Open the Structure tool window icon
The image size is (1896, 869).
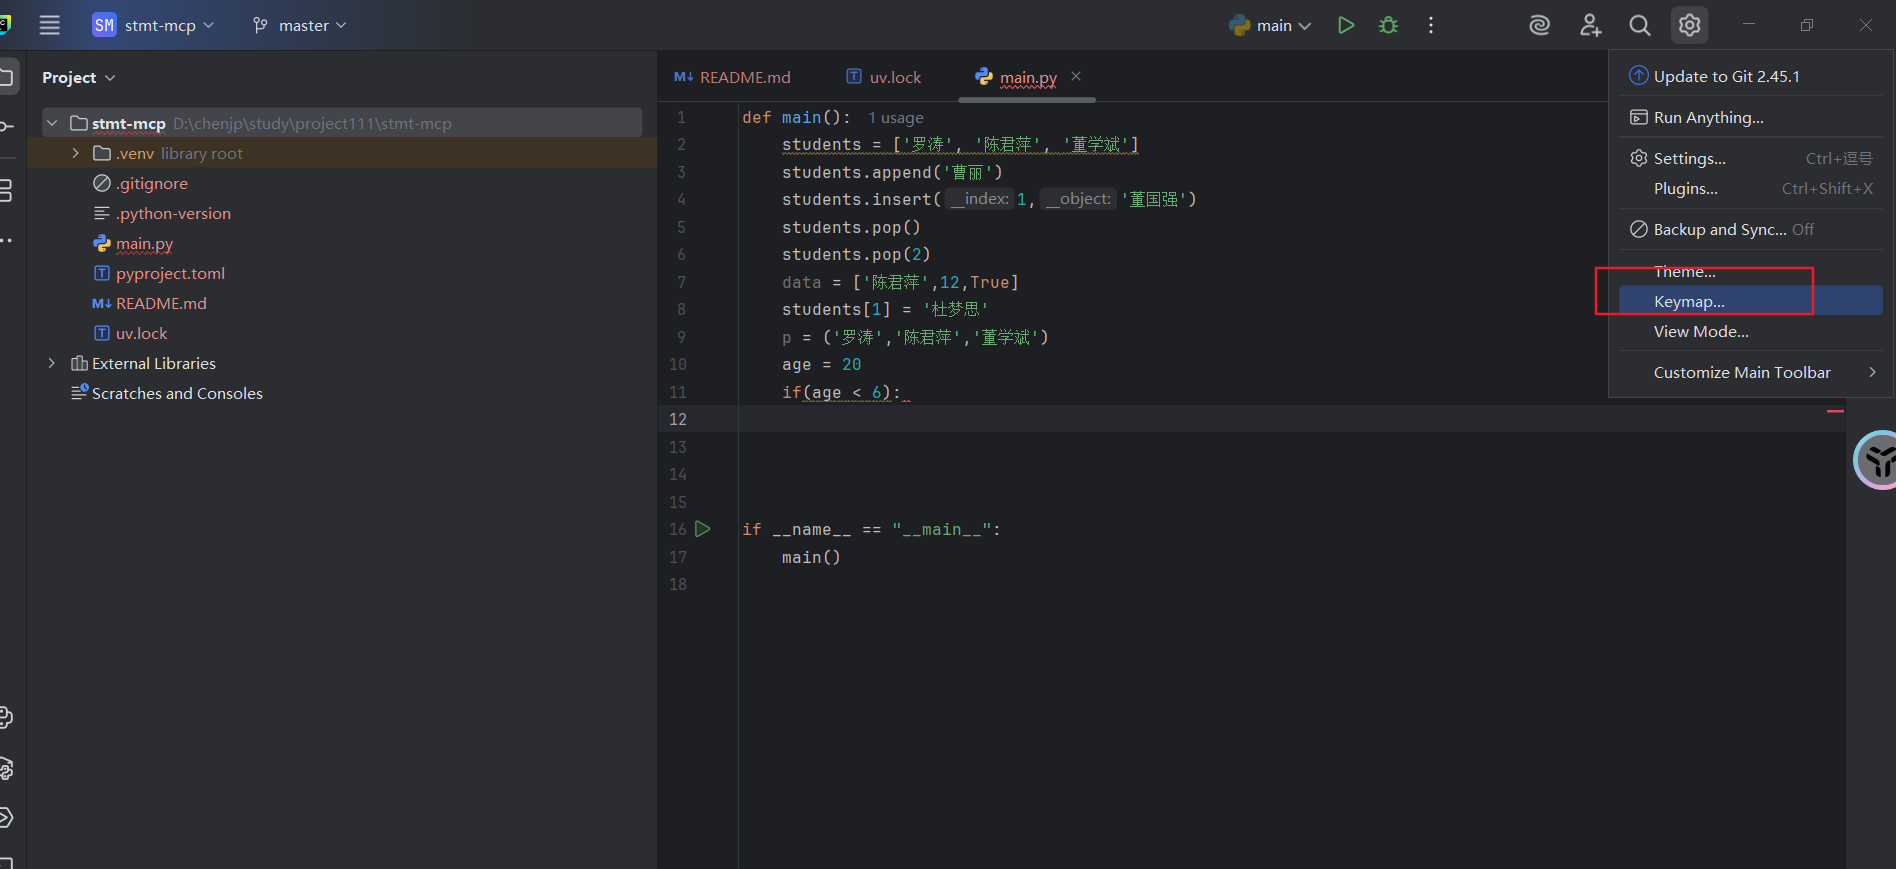(6, 190)
